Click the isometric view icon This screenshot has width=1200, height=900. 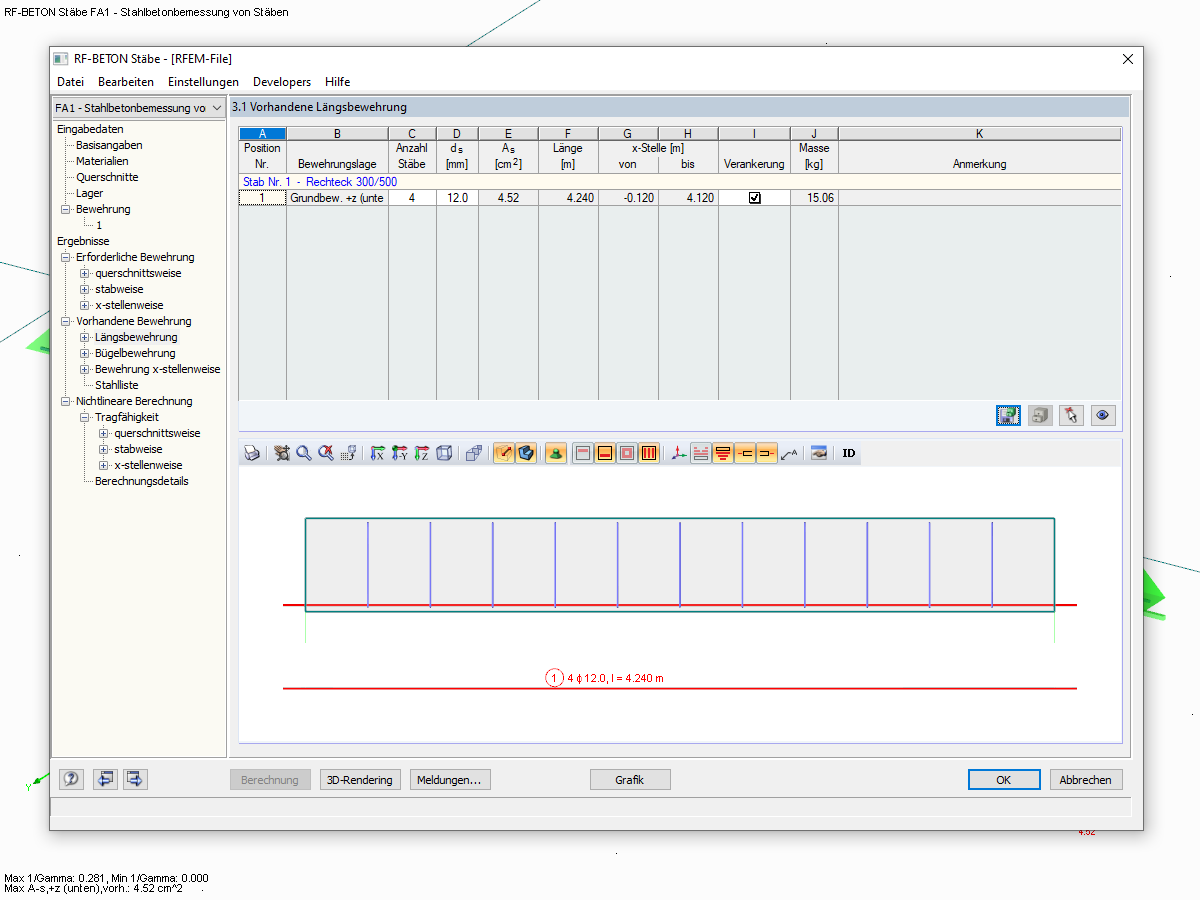pos(445,453)
